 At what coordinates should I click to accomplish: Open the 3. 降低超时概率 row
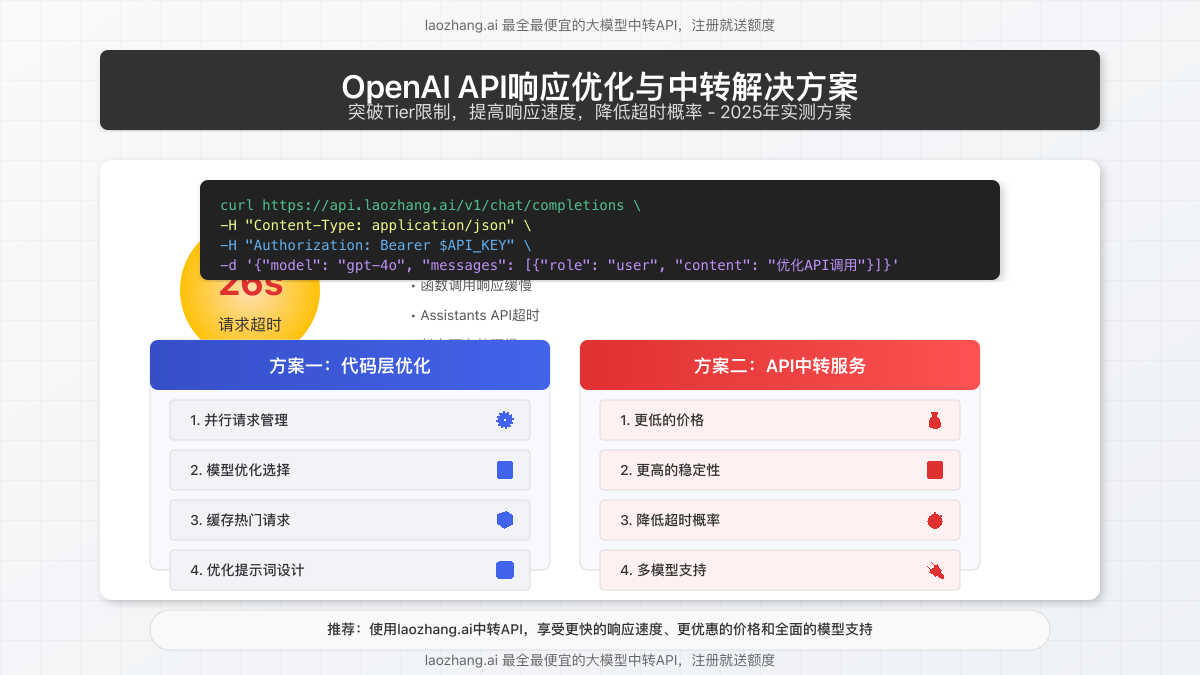pyautogui.click(x=780, y=520)
